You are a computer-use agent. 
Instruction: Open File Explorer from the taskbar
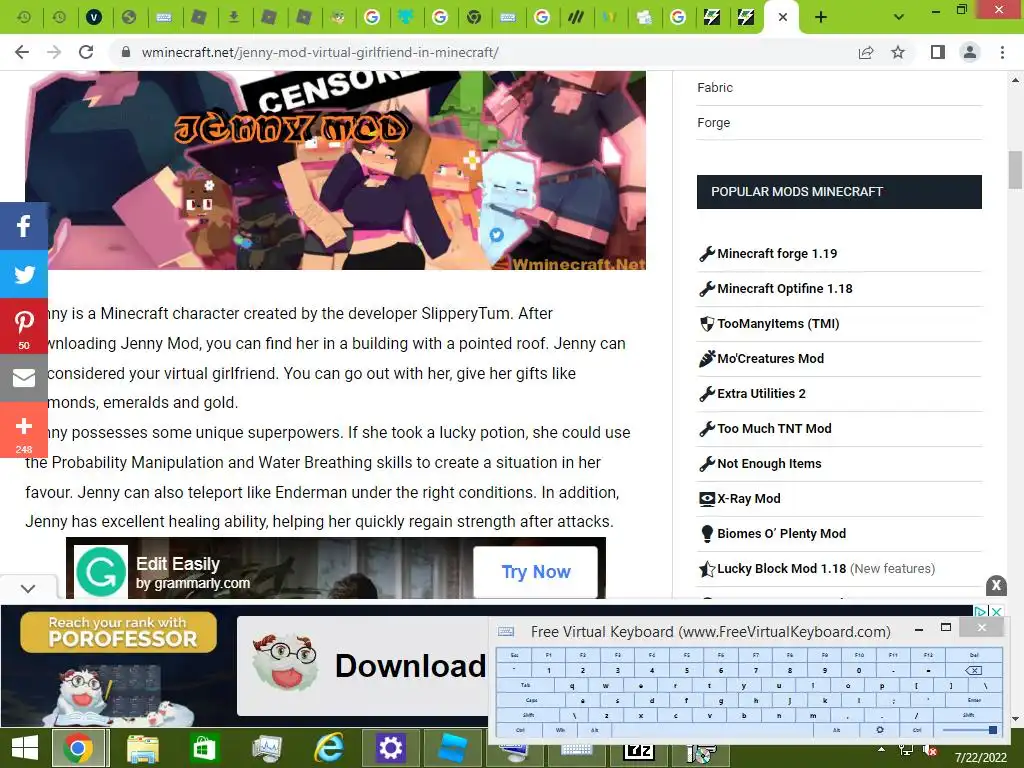coord(142,748)
